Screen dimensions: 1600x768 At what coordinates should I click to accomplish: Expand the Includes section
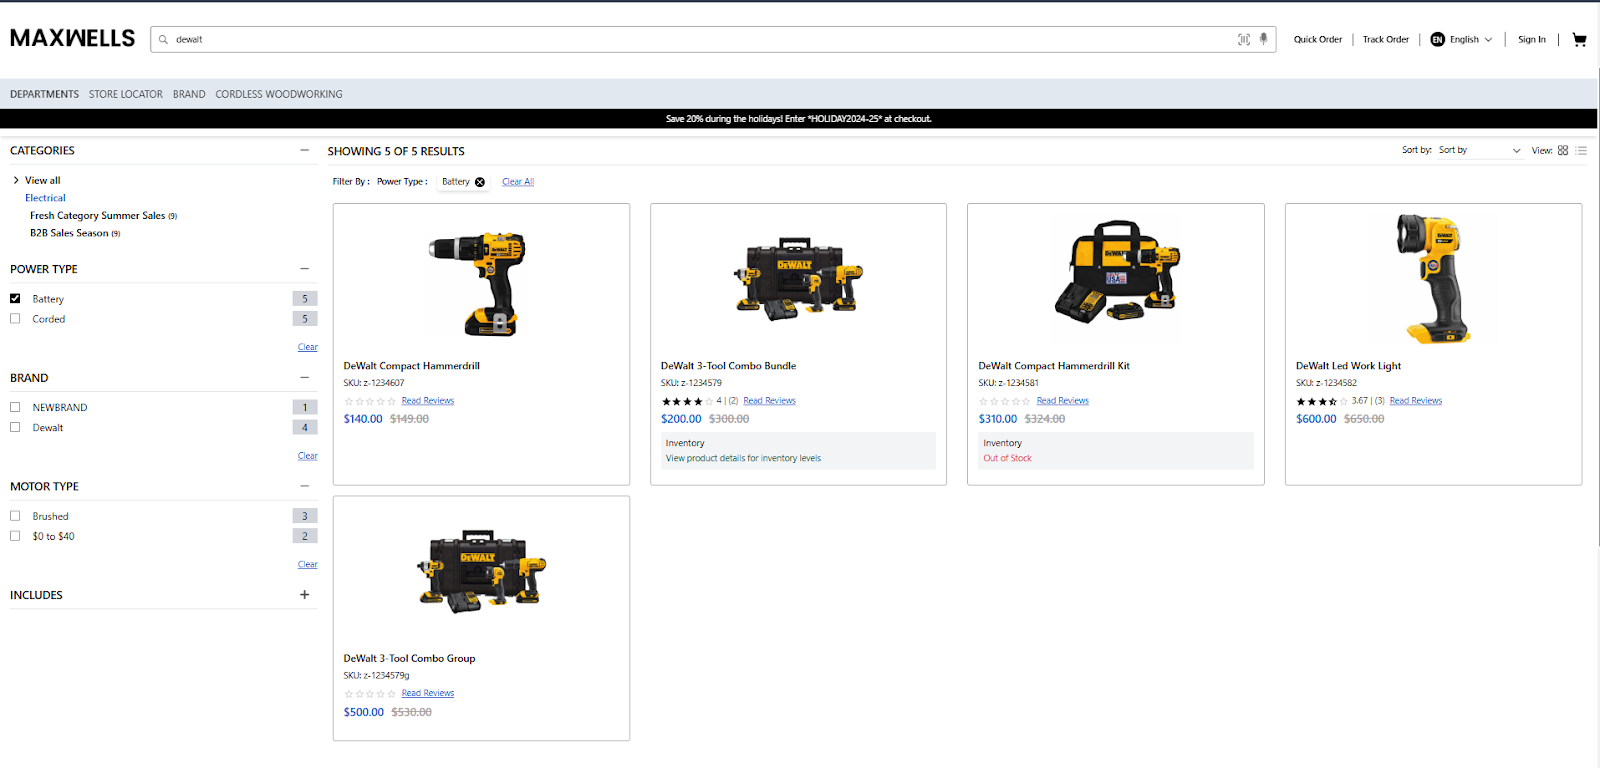point(304,594)
